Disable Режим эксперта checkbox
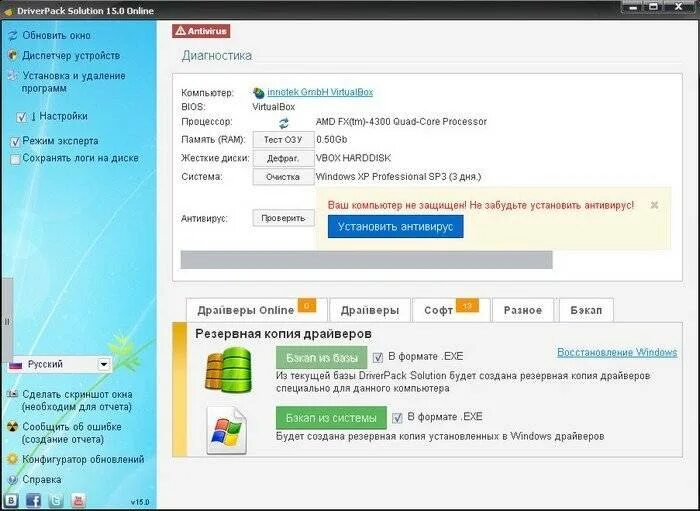 (x=15, y=142)
